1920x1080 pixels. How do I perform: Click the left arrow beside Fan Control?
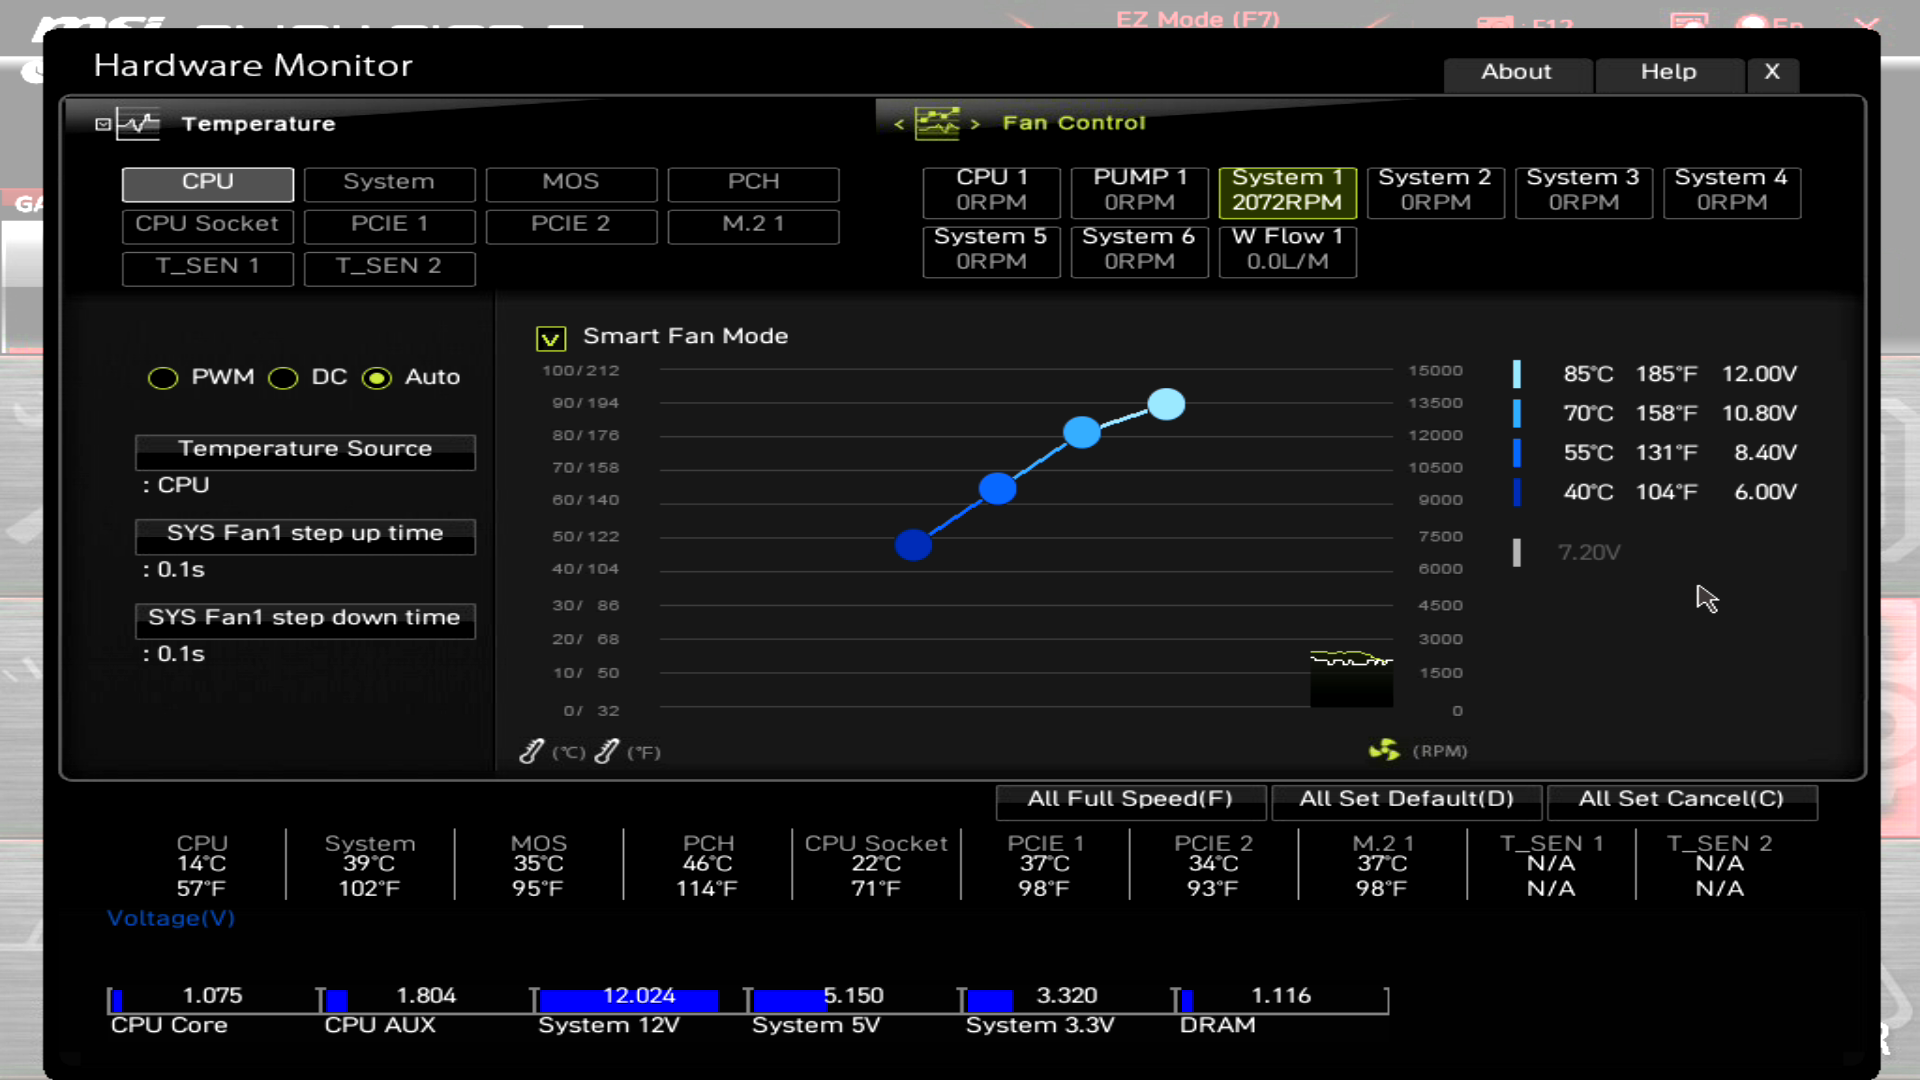coord(899,124)
